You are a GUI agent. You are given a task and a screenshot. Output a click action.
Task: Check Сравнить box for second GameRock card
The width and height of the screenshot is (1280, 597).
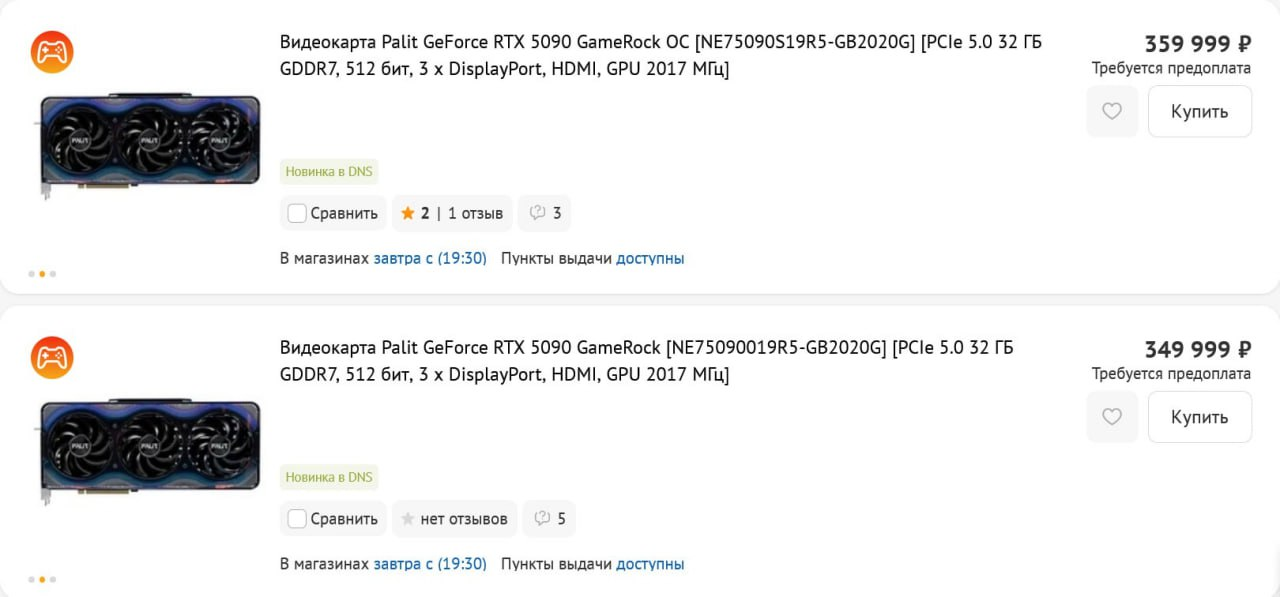click(297, 519)
